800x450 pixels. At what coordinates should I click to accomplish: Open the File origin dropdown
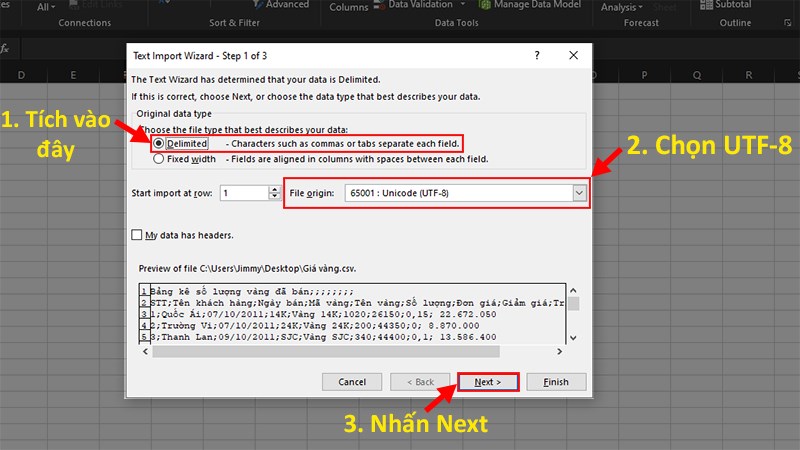[579, 193]
